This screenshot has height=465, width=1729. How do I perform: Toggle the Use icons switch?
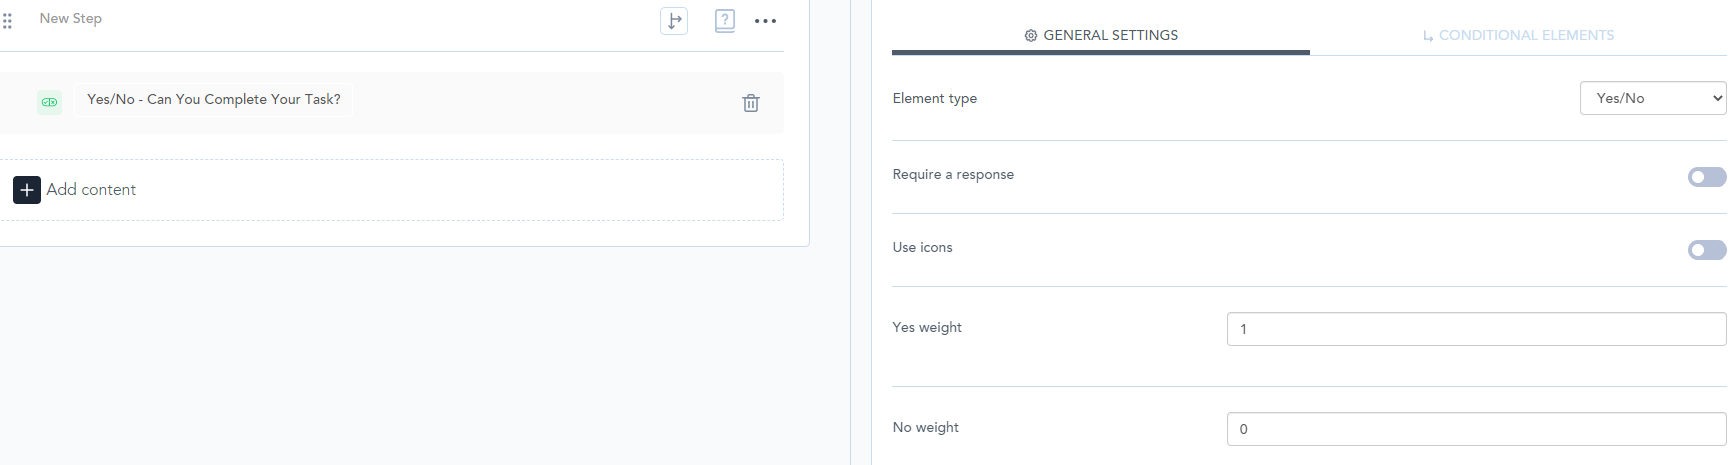pos(1706,250)
